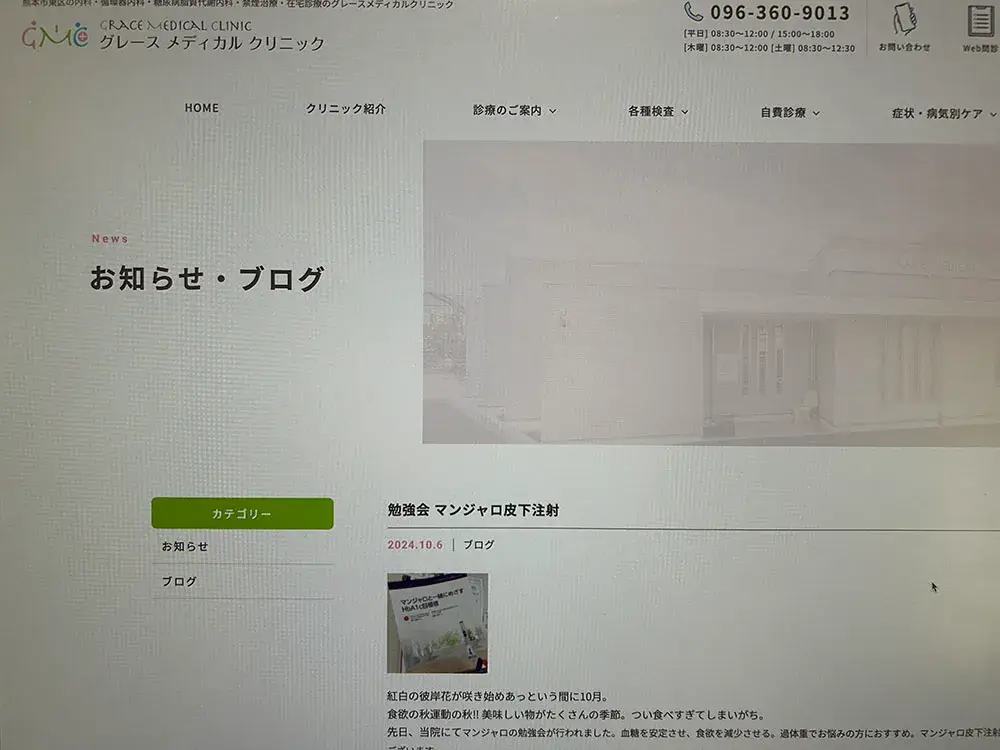Click the 2024.10.6 post date
Viewport: 1000px width, 750px height.
(415, 545)
